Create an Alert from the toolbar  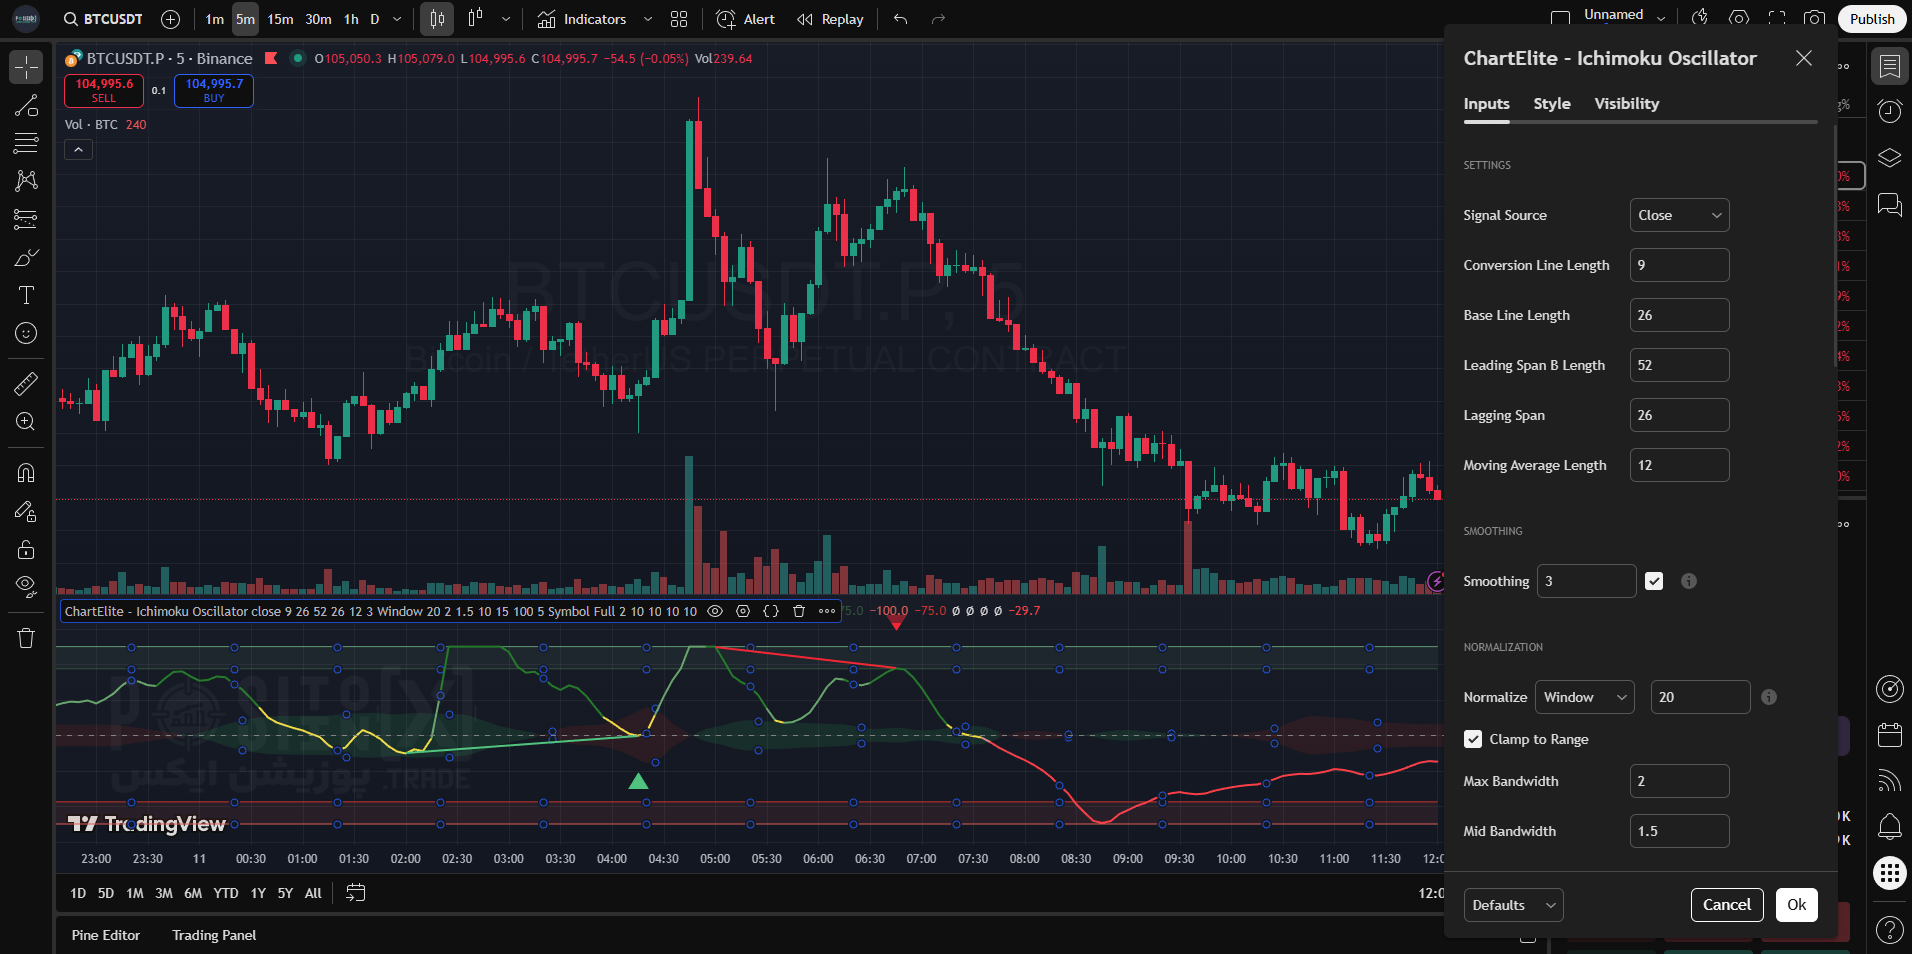[x=746, y=19]
